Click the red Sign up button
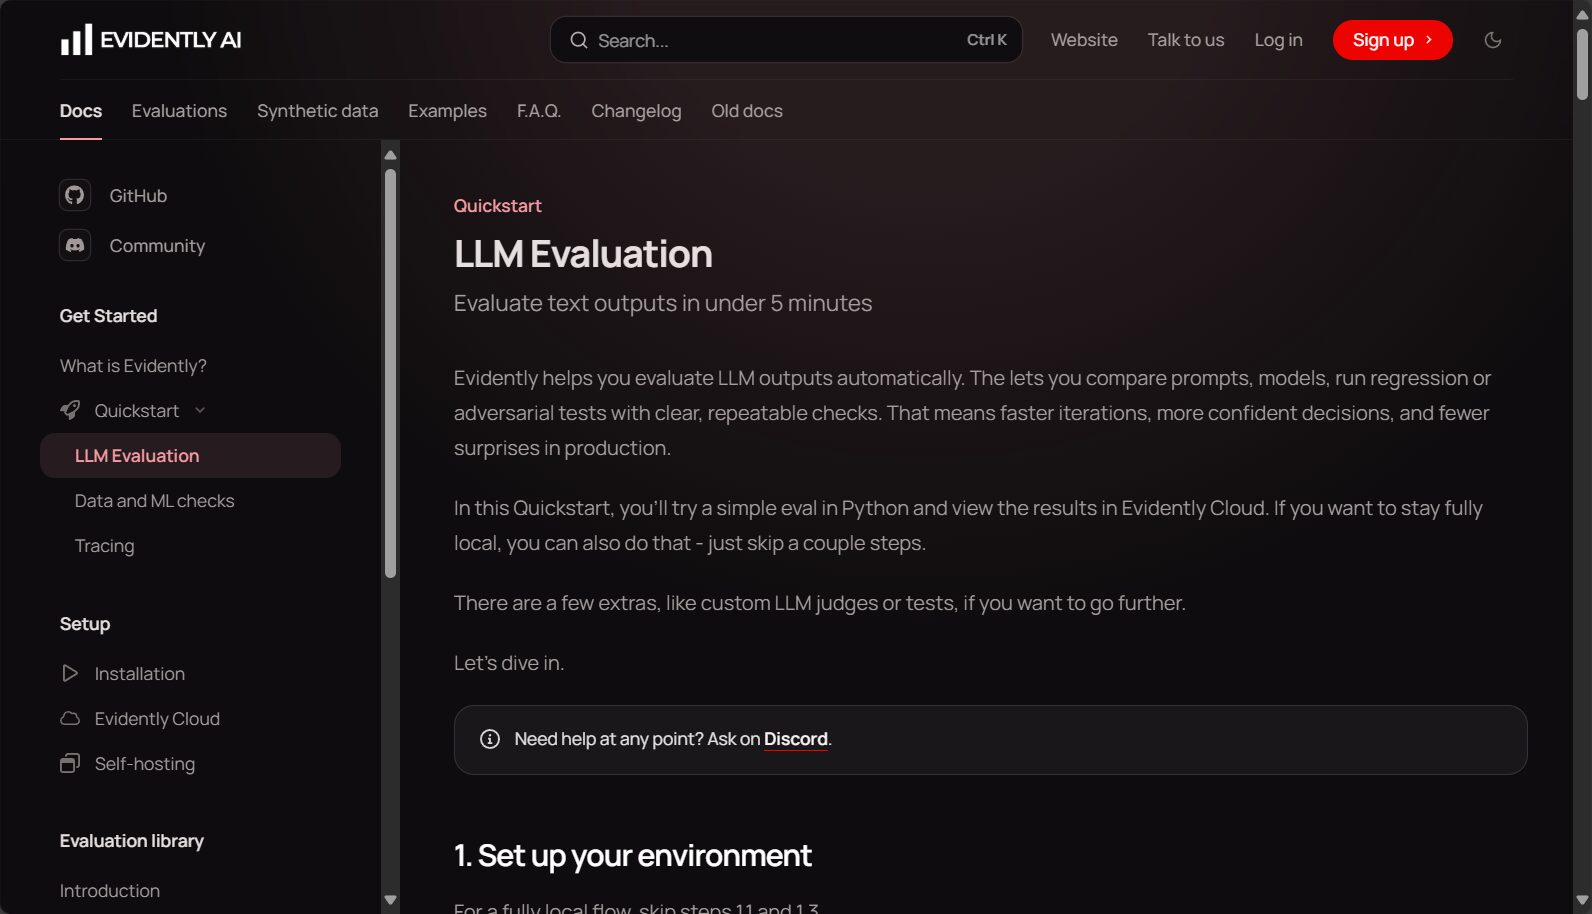Image resolution: width=1592 pixels, height=914 pixels. coord(1392,40)
